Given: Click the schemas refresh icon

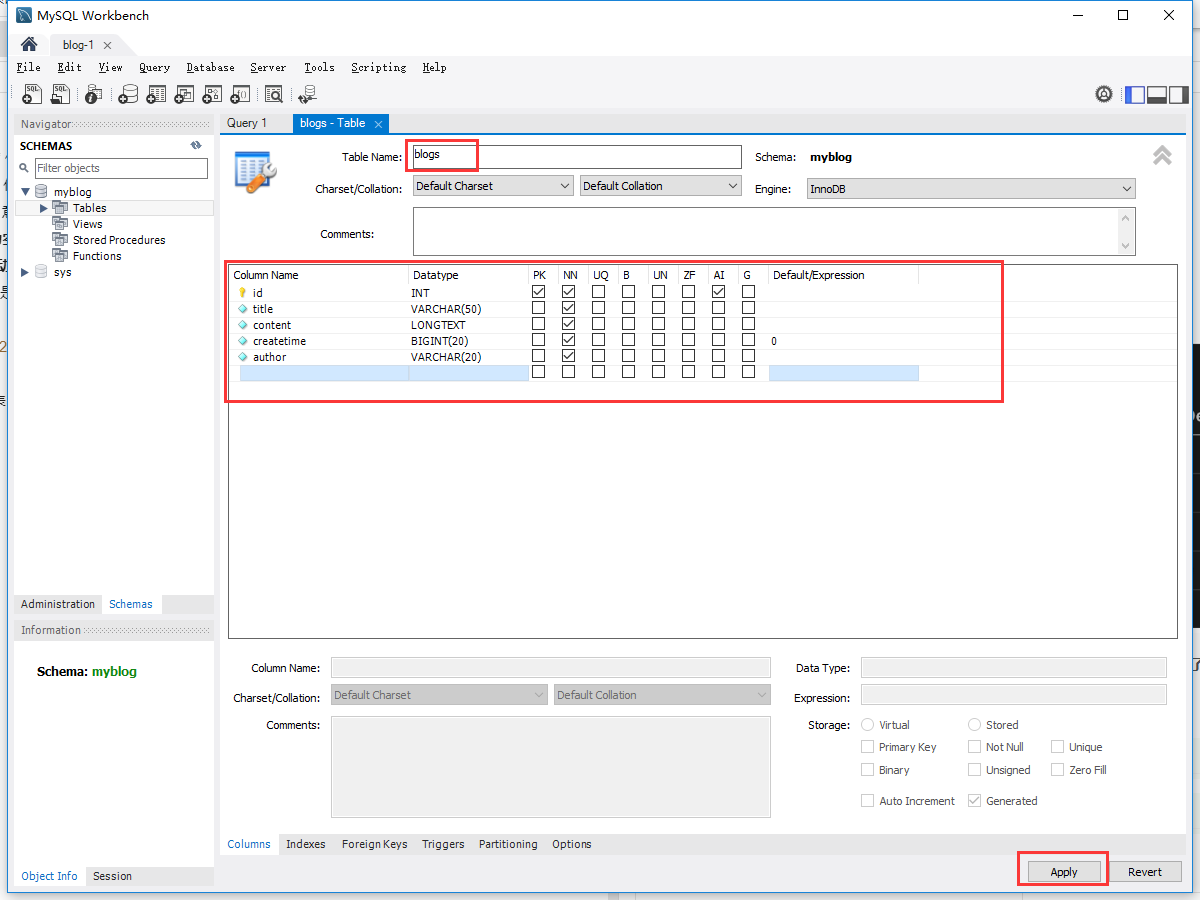Looking at the screenshot, I should point(197,146).
